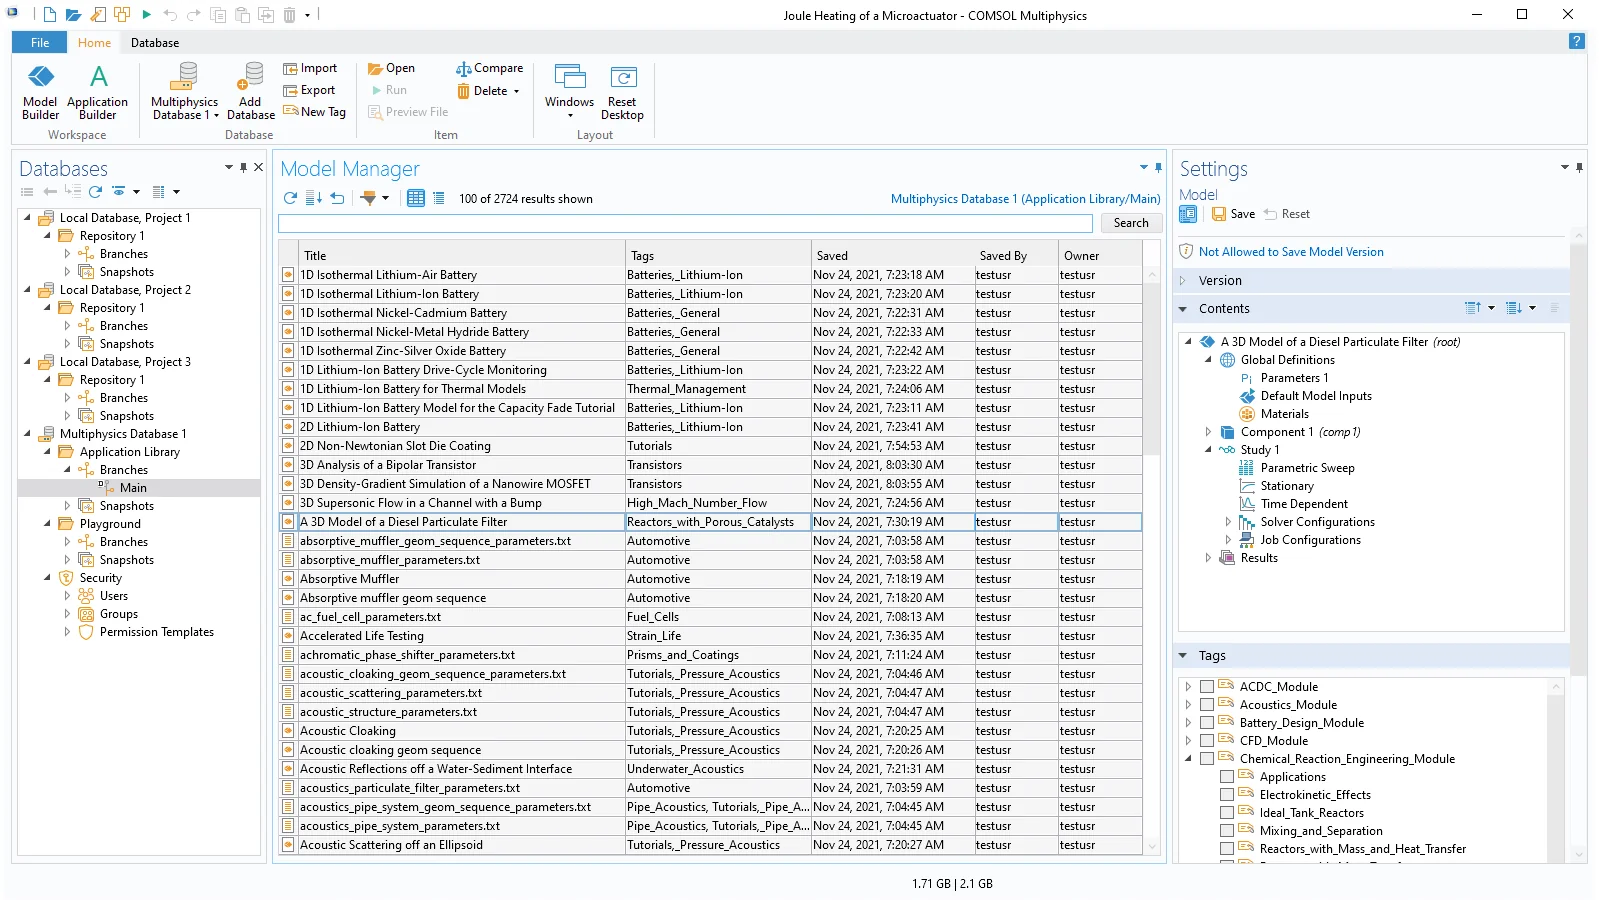Expand the Component 1 tree node
Screen dimensions: 1599x900
1208,432
